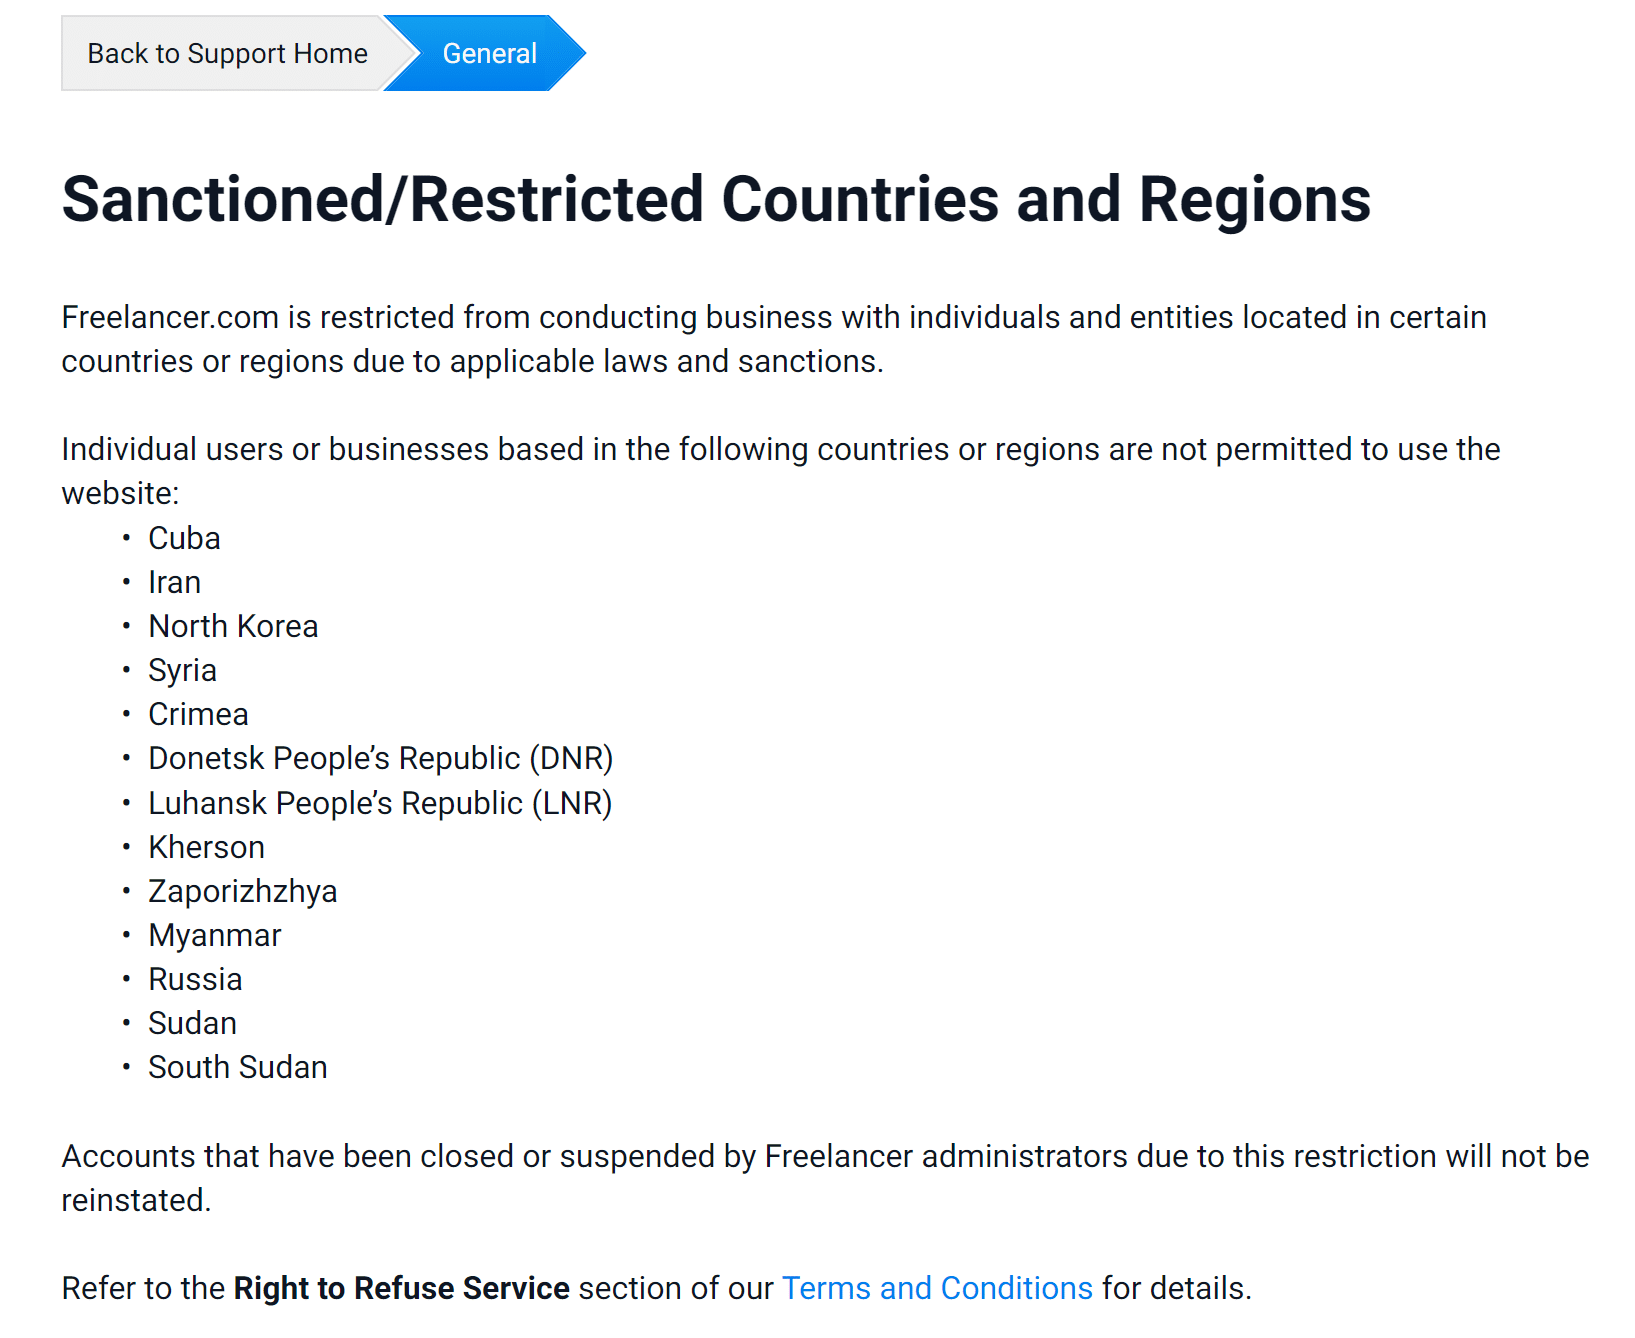This screenshot has width=1635, height=1338.
Task: Click the Crimea list entry
Action: point(198,714)
